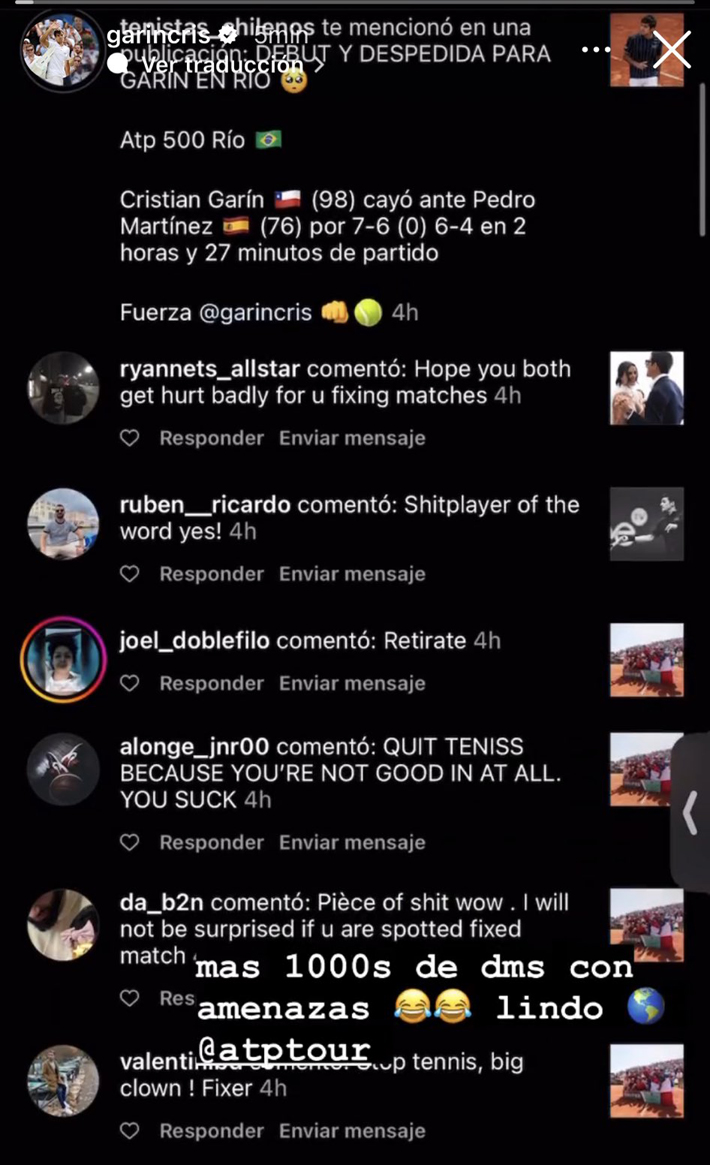Like ruben__ricardo's comment using heart icon
The width and height of the screenshot is (710, 1165).
coord(130,574)
